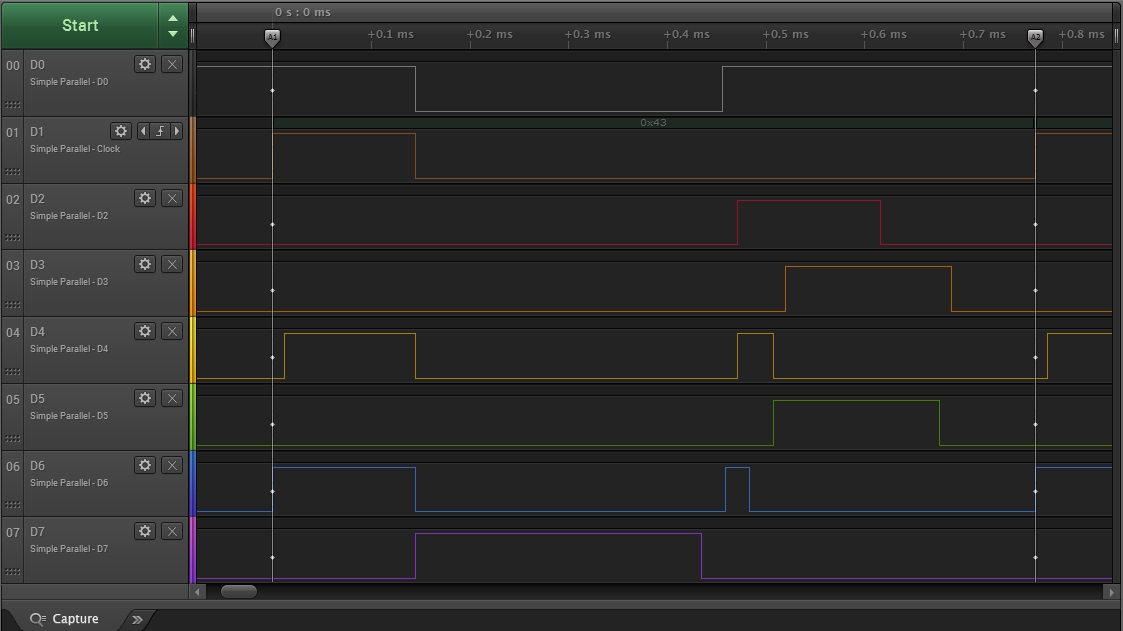1123x631 pixels.
Task: Click the D2 channel name label
Action: point(37,198)
